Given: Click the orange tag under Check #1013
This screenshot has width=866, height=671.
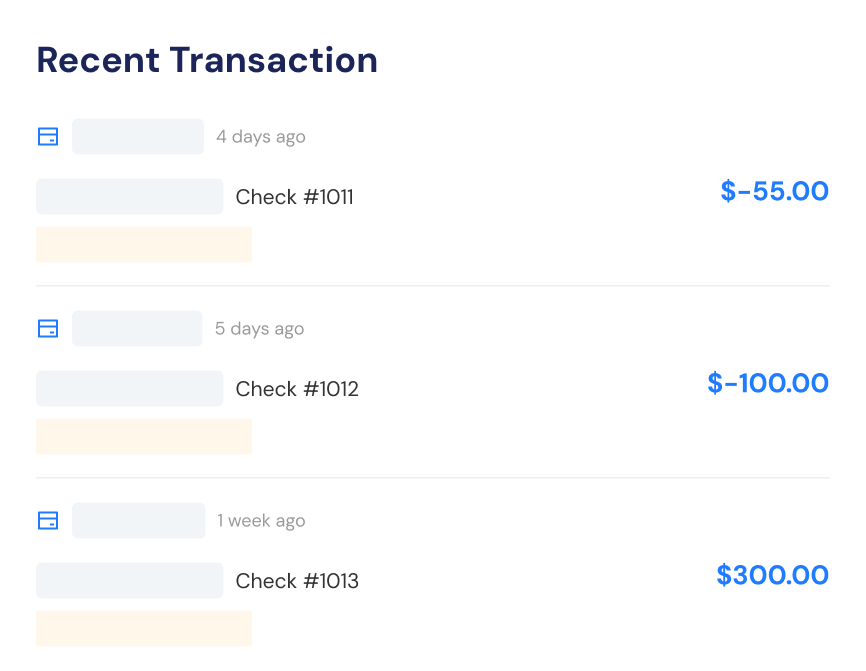Looking at the screenshot, I should (x=144, y=628).
